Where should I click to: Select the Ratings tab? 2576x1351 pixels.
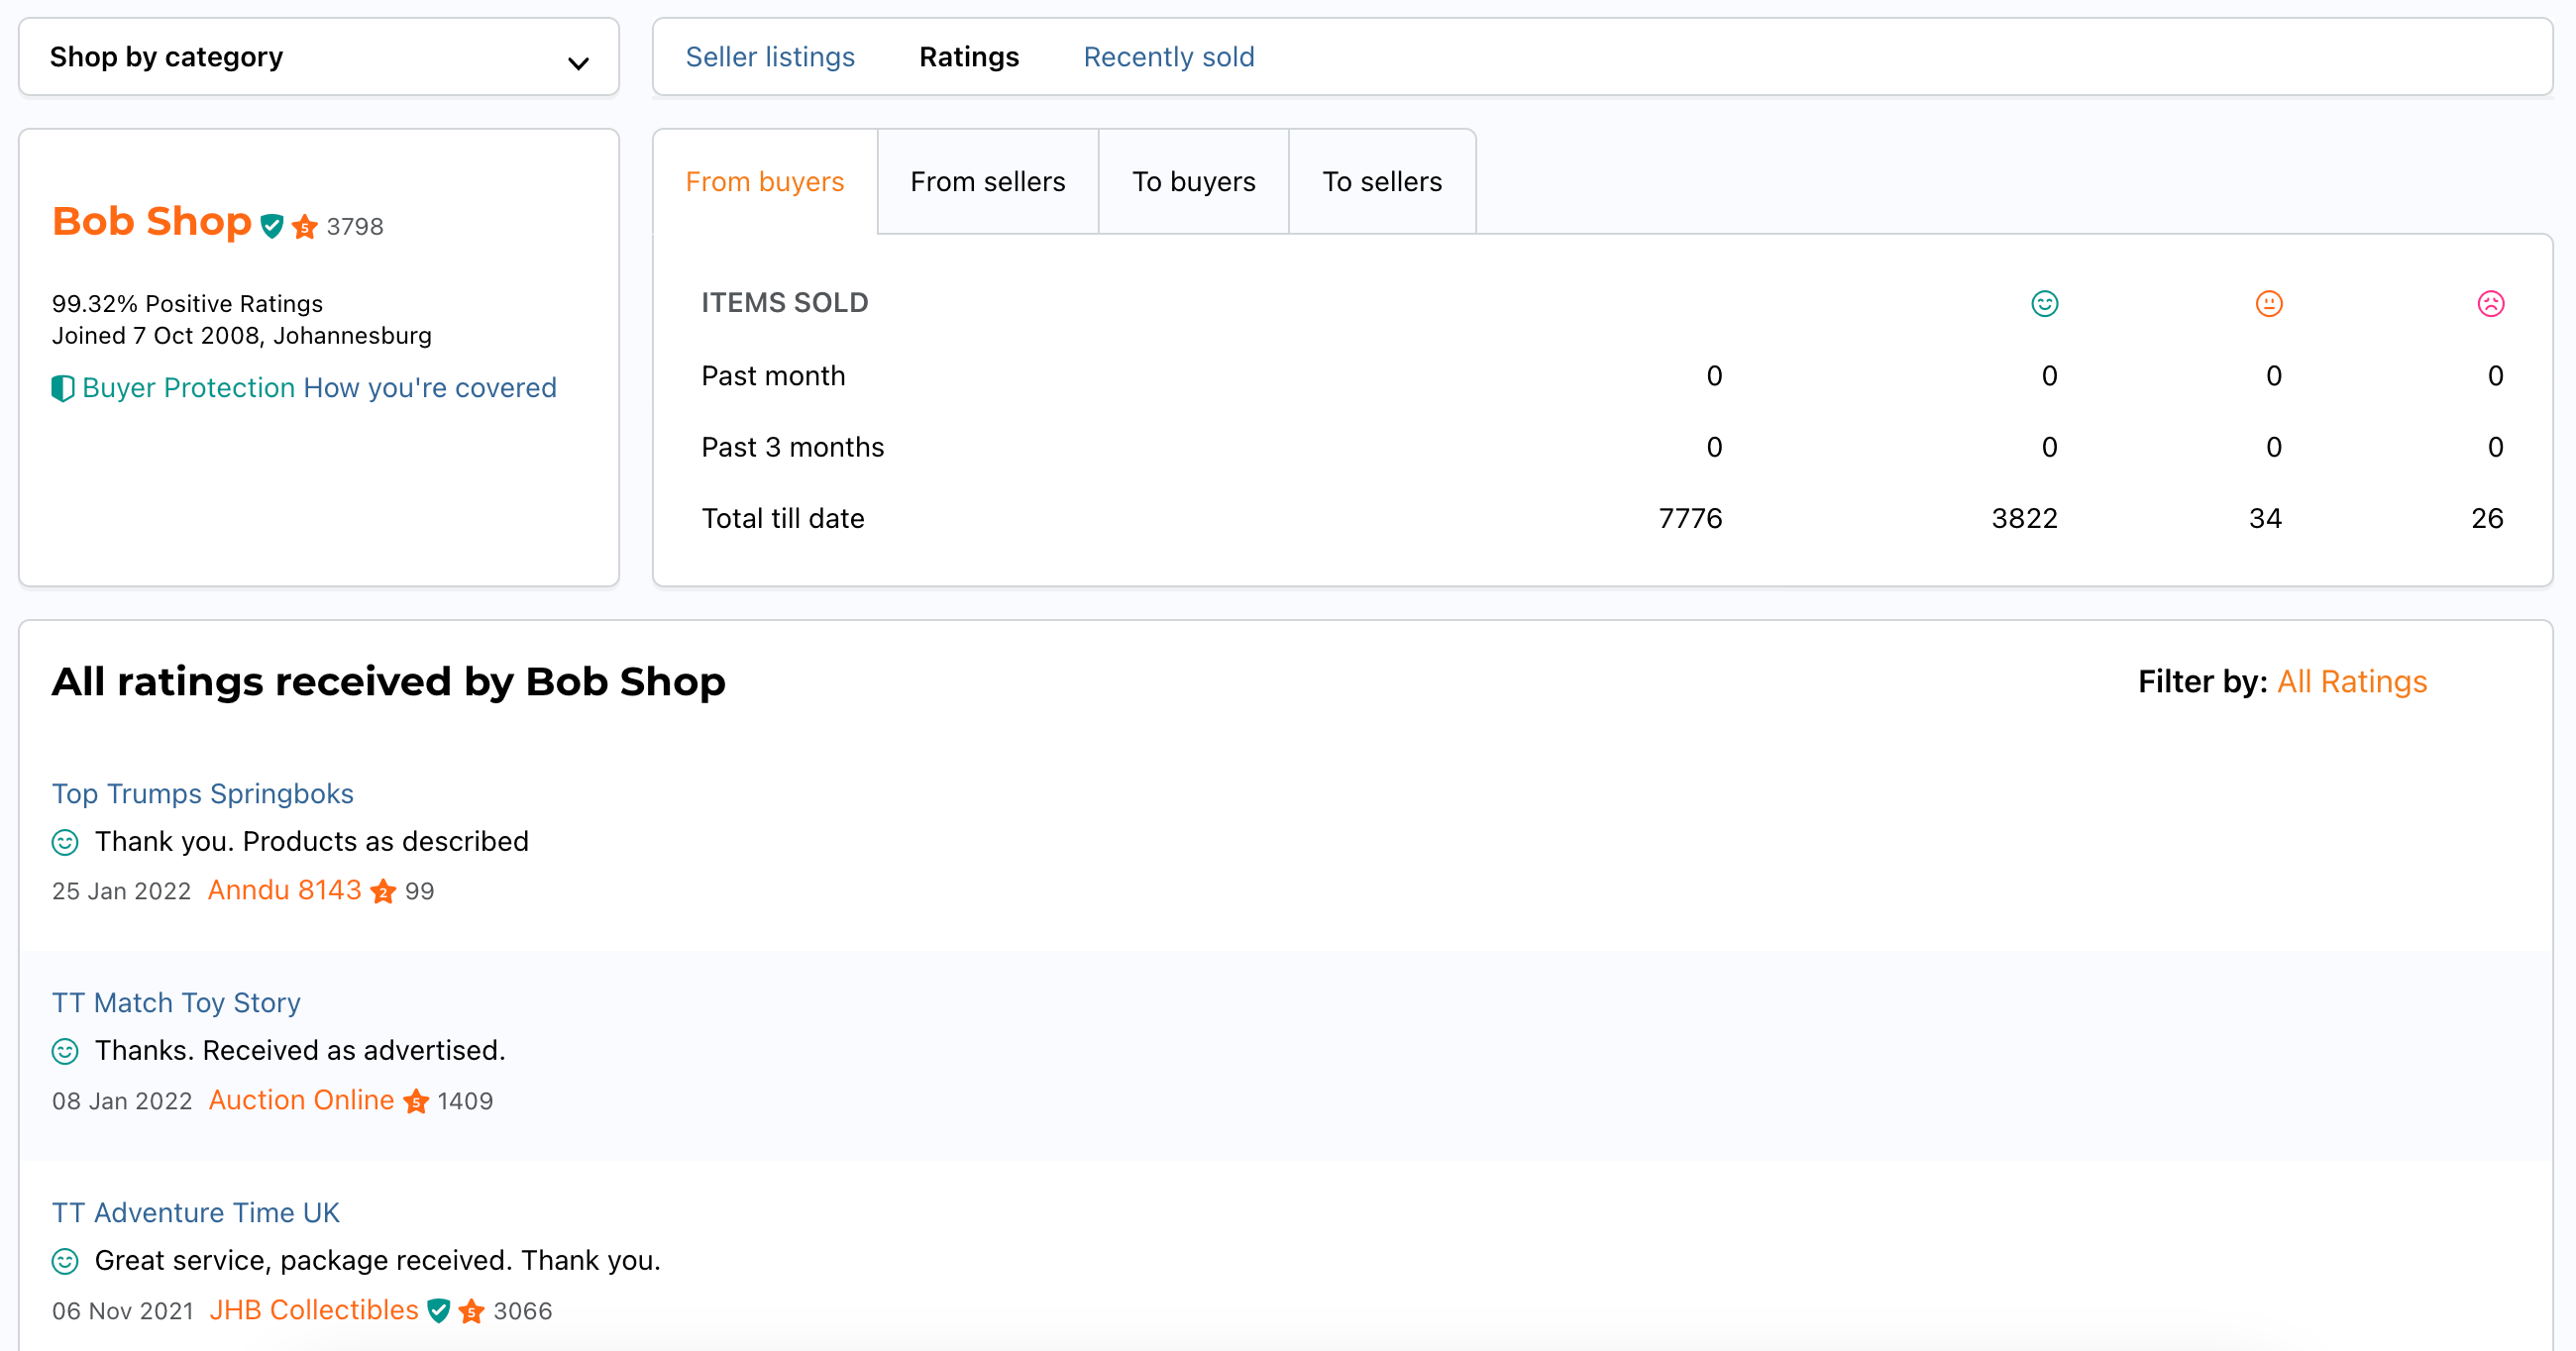tap(969, 57)
